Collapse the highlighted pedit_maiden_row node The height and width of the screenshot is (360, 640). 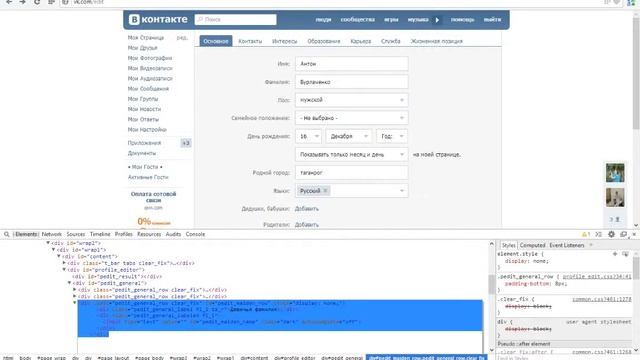pyautogui.click(x=75, y=303)
